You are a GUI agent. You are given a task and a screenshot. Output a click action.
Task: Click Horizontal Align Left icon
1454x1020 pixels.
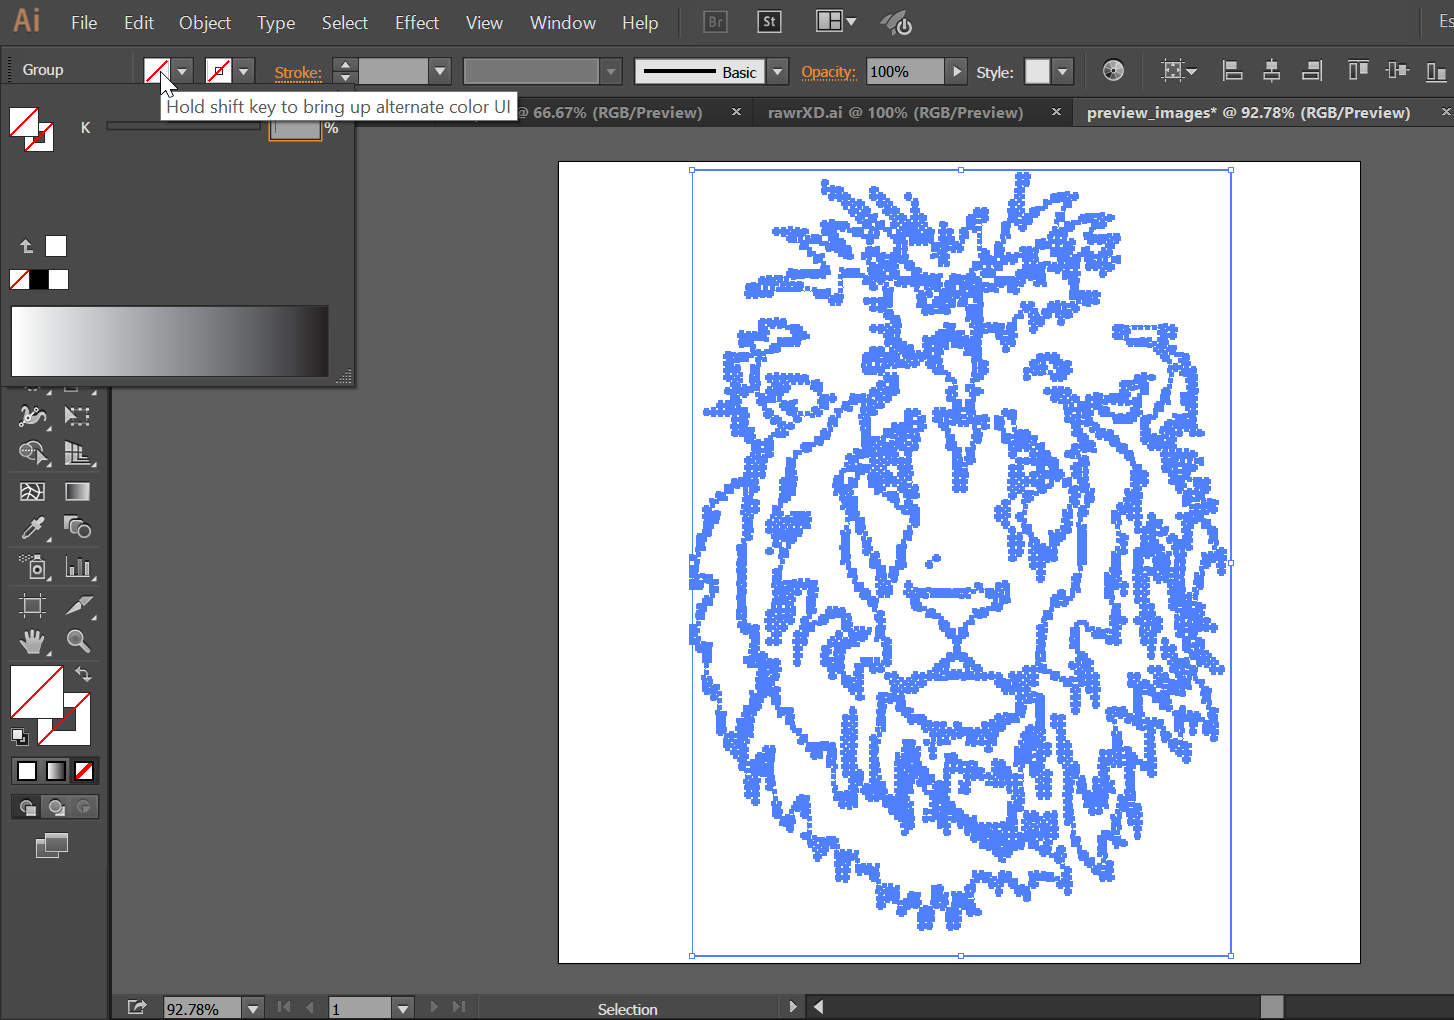pyautogui.click(x=1232, y=71)
